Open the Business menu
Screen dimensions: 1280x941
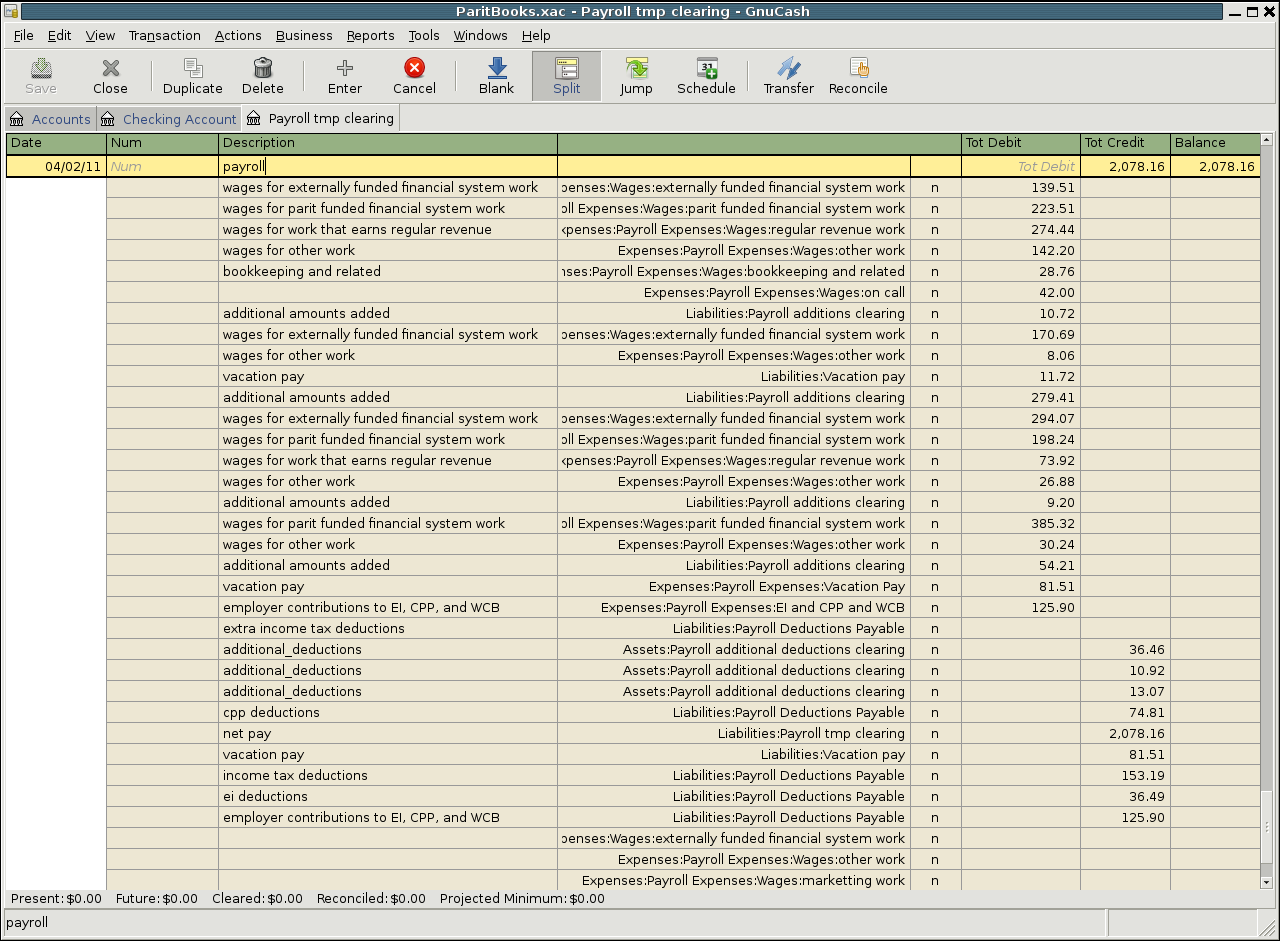click(x=304, y=35)
